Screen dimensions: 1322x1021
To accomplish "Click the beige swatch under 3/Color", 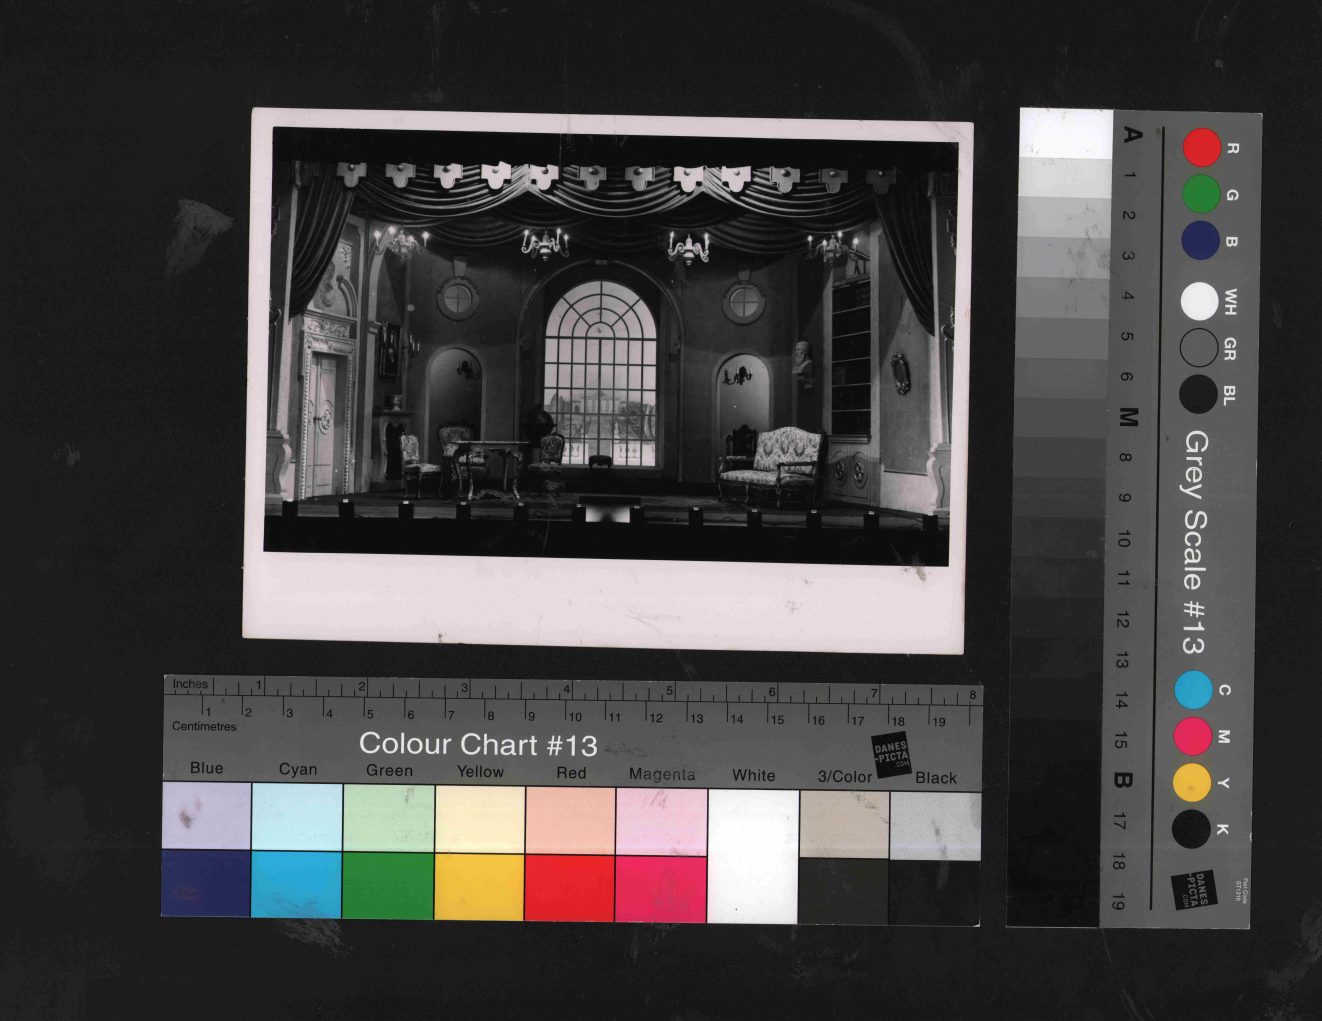I will (844, 825).
